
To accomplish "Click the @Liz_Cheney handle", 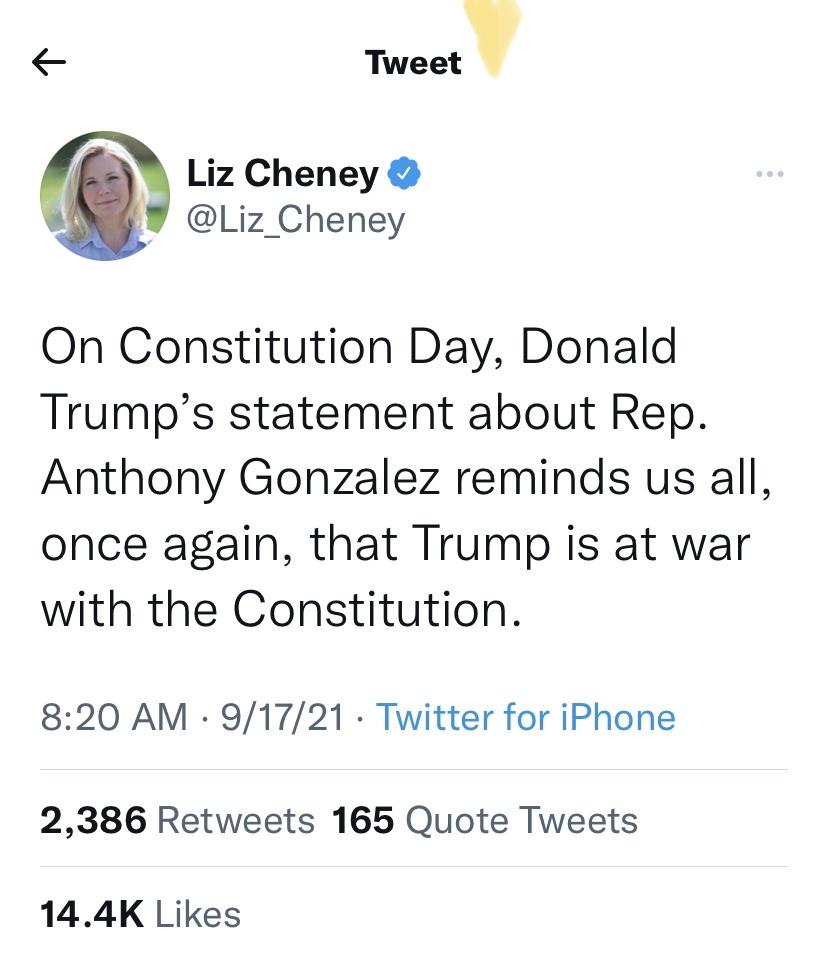I will tap(295, 219).
